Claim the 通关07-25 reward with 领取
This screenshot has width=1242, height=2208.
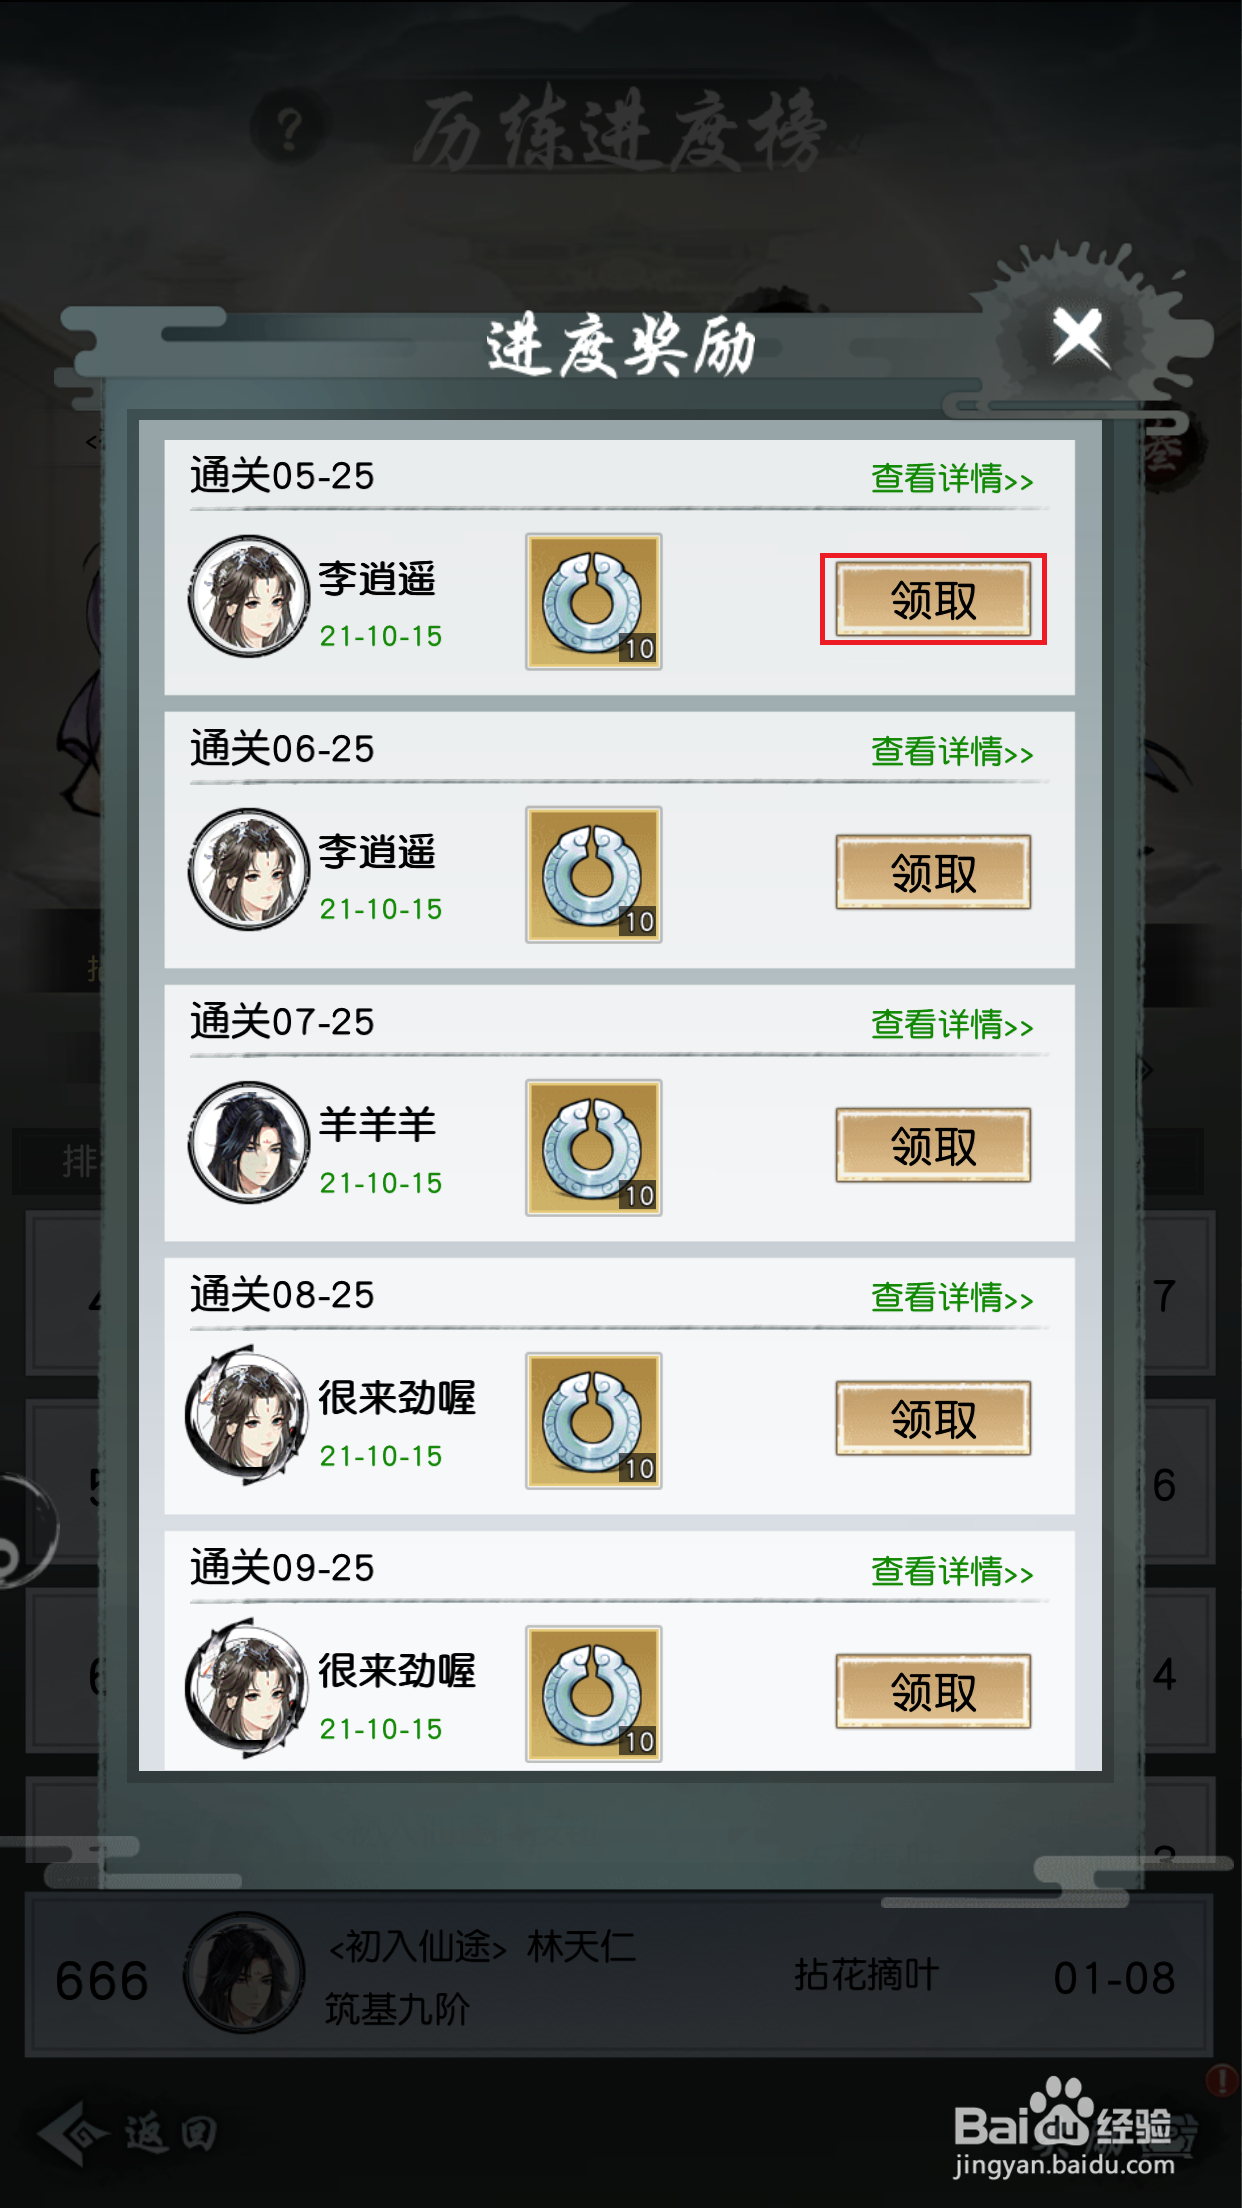(933, 1146)
